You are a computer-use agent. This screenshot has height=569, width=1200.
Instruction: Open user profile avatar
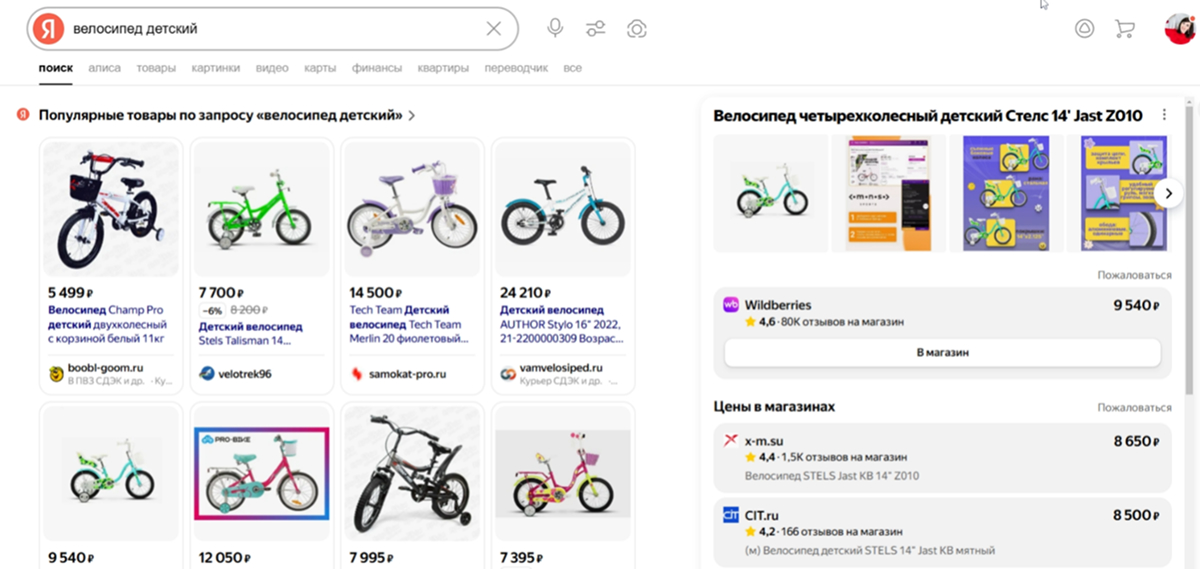[1181, 29]
